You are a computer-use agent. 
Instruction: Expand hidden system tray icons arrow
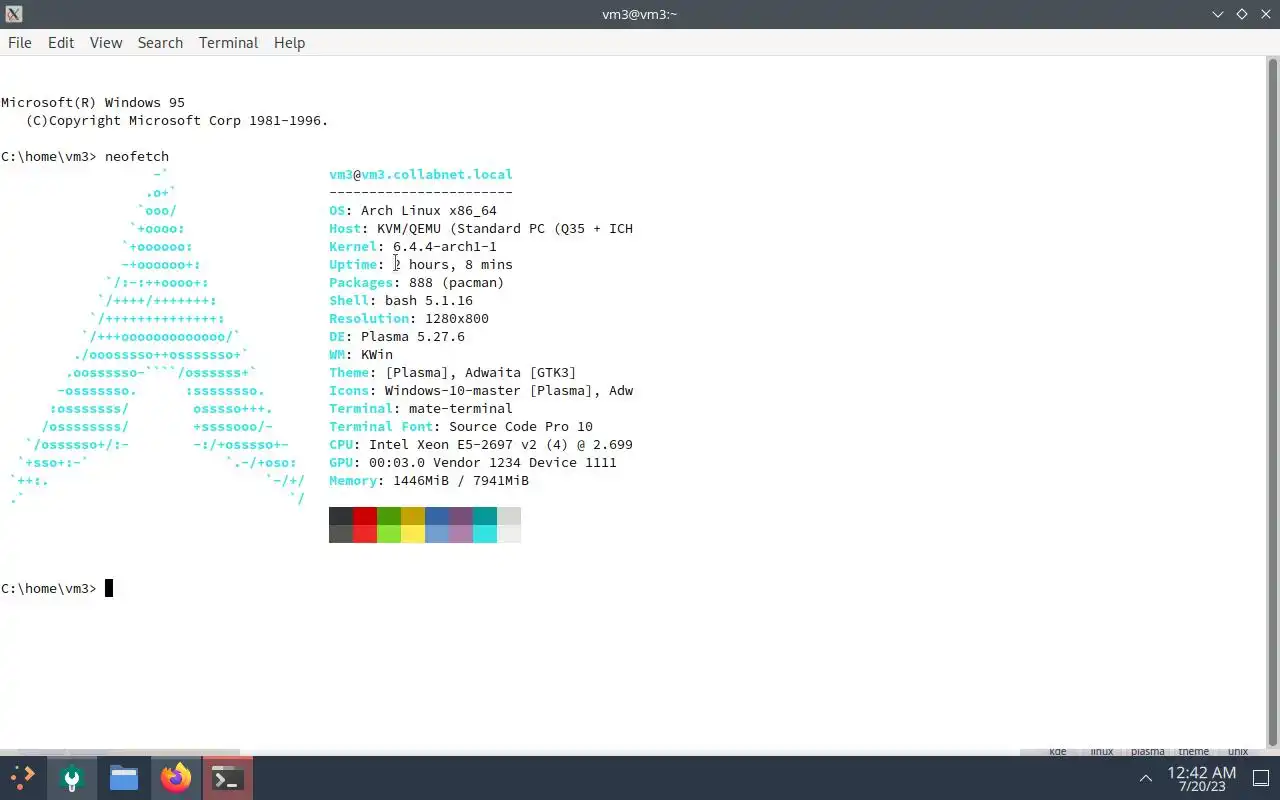[x=1146, y=778]
